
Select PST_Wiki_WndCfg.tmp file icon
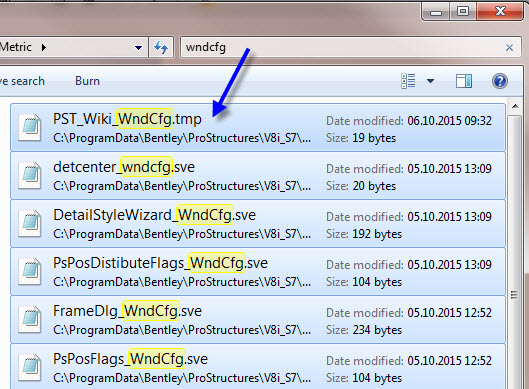(30, 128)
